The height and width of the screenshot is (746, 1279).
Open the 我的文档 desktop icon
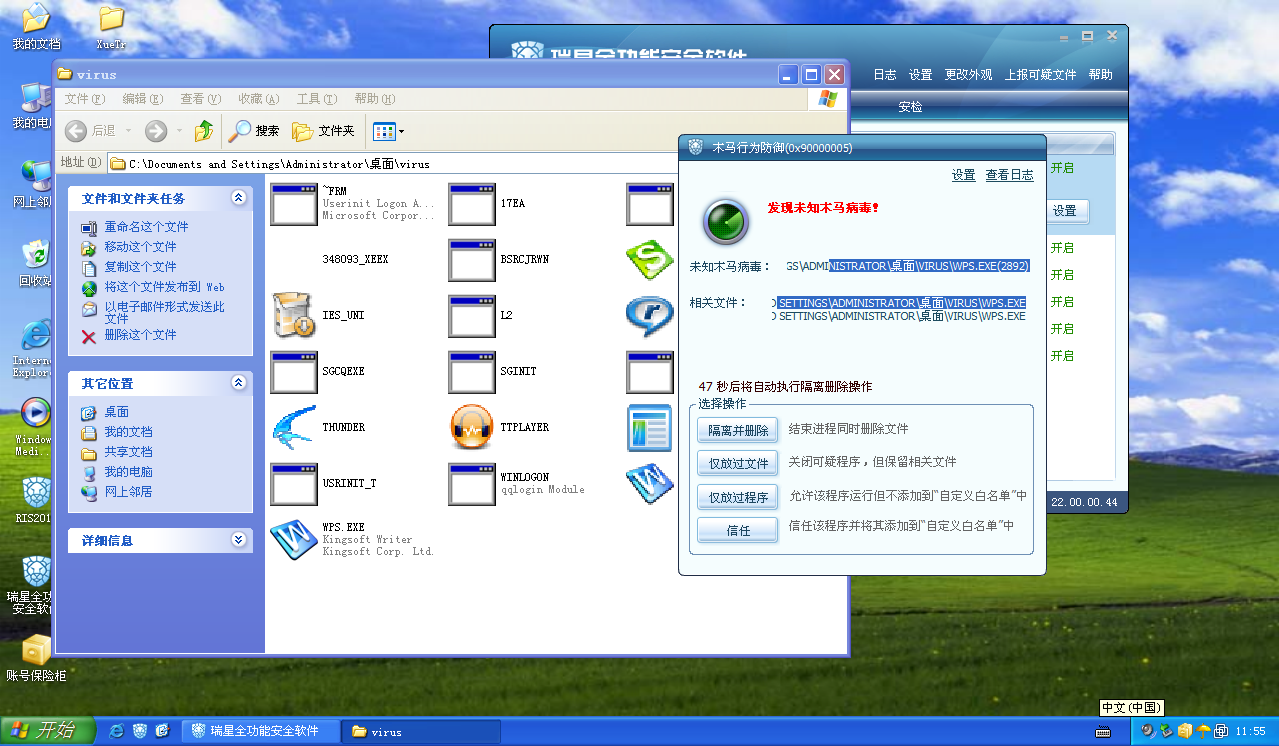(x=36, y=28)
